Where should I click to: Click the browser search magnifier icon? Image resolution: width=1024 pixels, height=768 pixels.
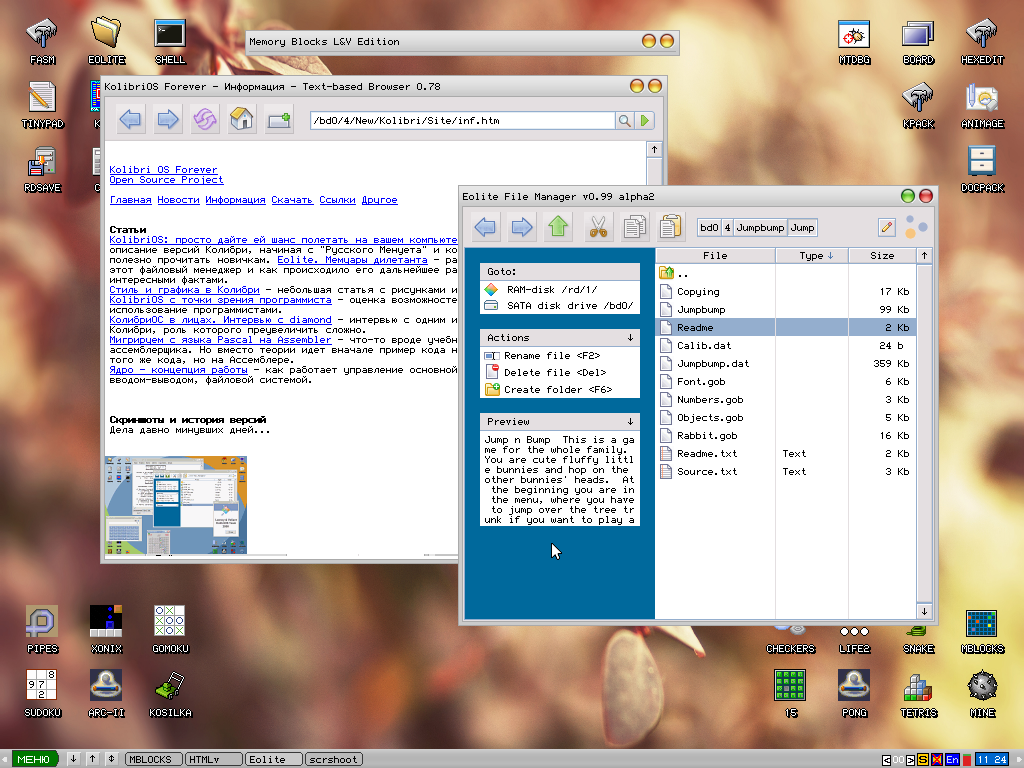pyautogui.click(x=623, y=121)
